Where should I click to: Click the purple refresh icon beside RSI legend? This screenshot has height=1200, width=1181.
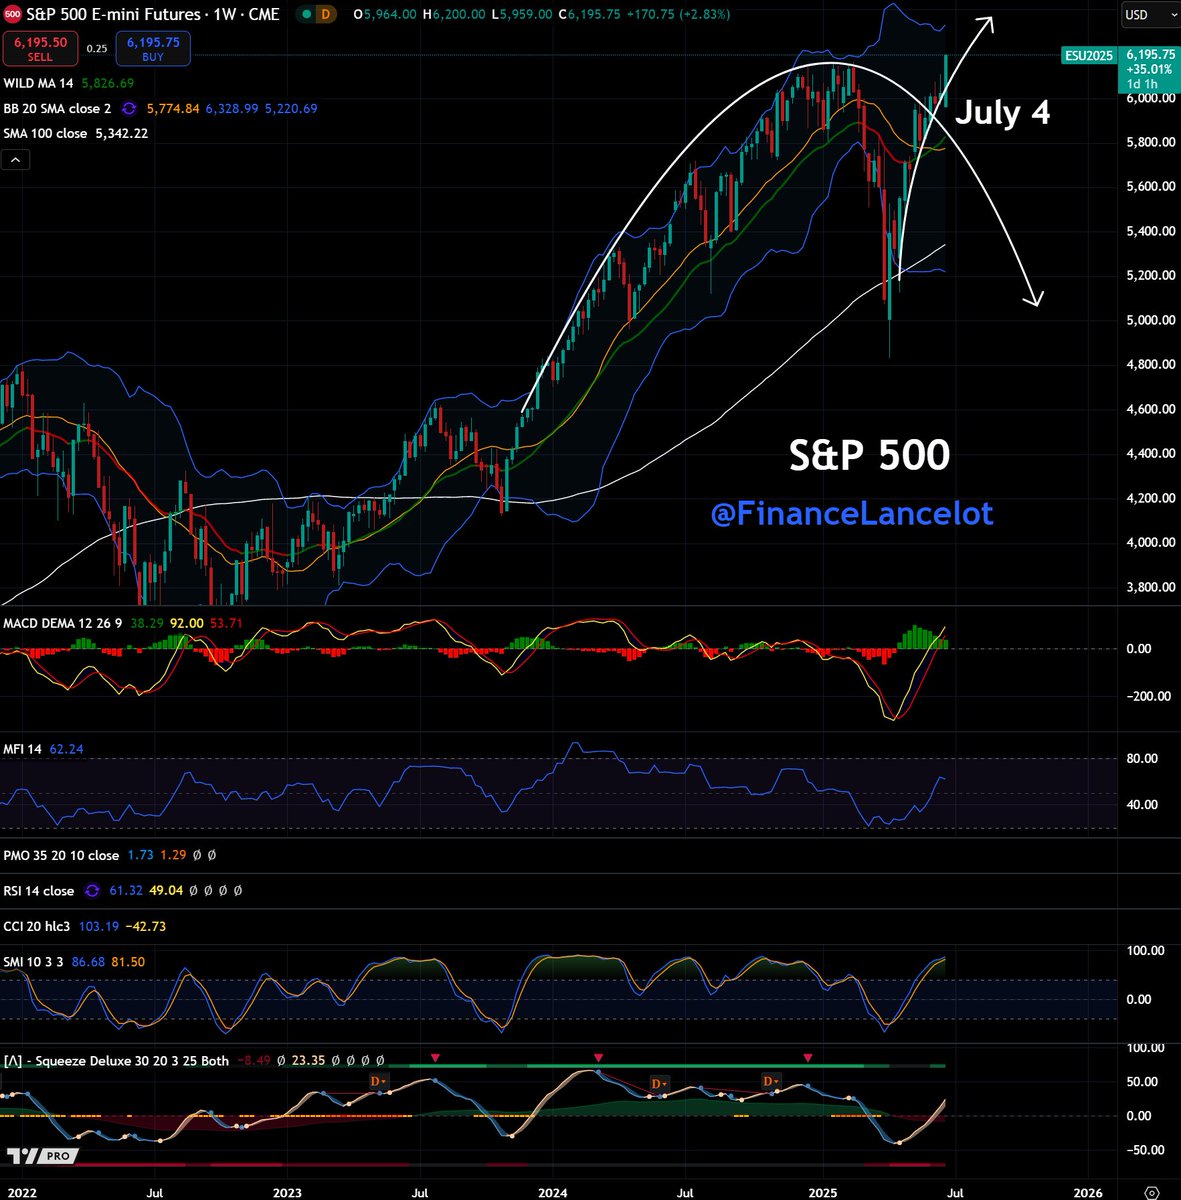click(x=93, y=891)
